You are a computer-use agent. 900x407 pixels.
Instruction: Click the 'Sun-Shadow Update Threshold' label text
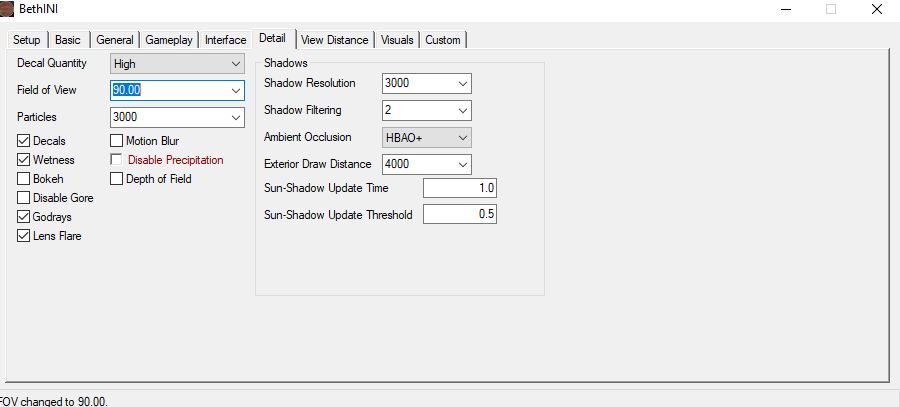point(338,215)
